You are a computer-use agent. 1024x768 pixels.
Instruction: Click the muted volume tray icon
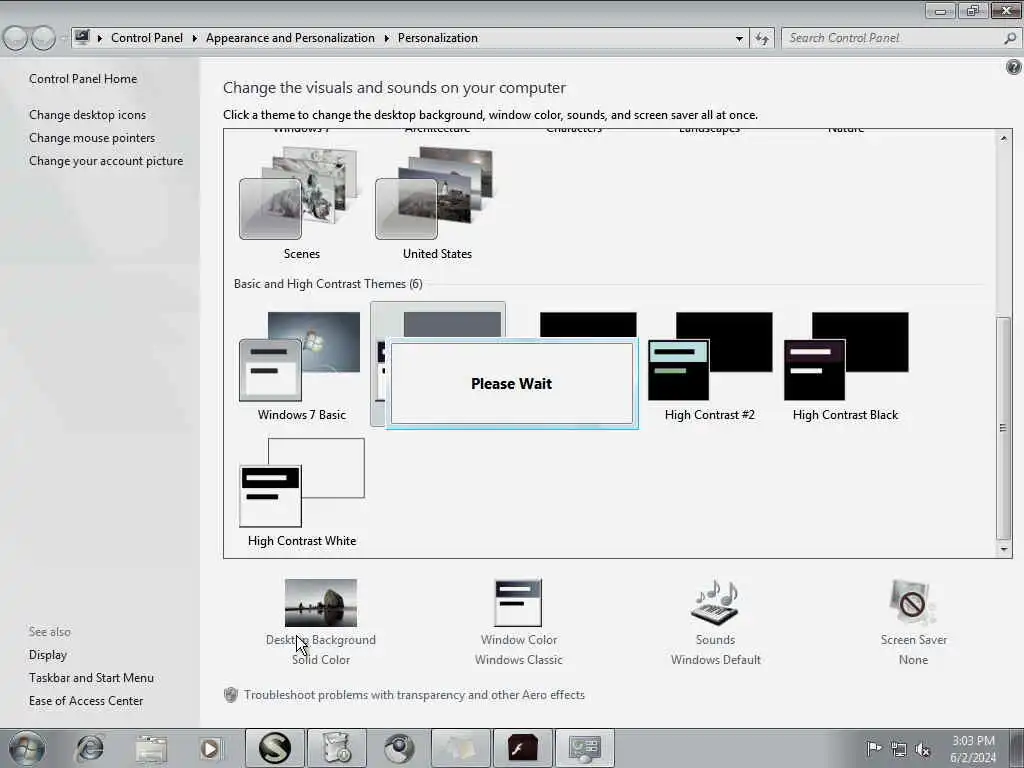pos(923,749)
